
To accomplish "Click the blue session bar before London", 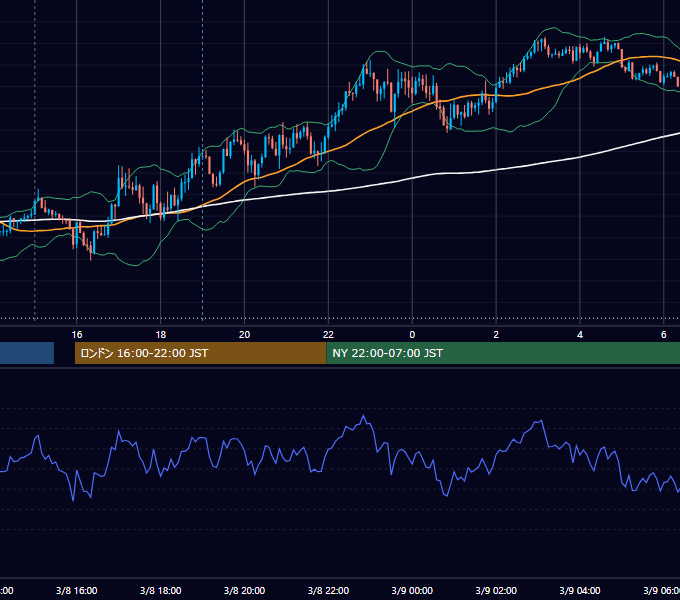I will click(27, 353).
